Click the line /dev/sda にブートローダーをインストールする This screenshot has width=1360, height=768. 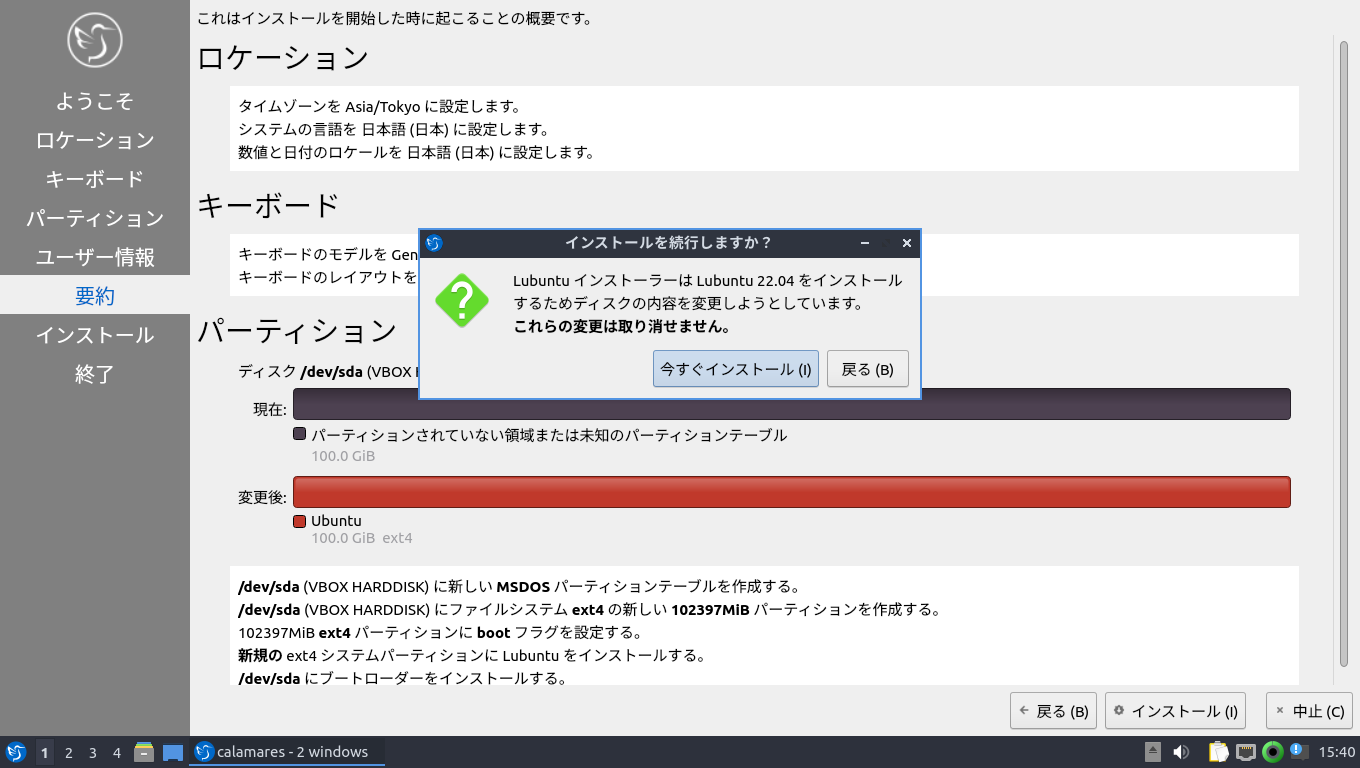[402, 679]
